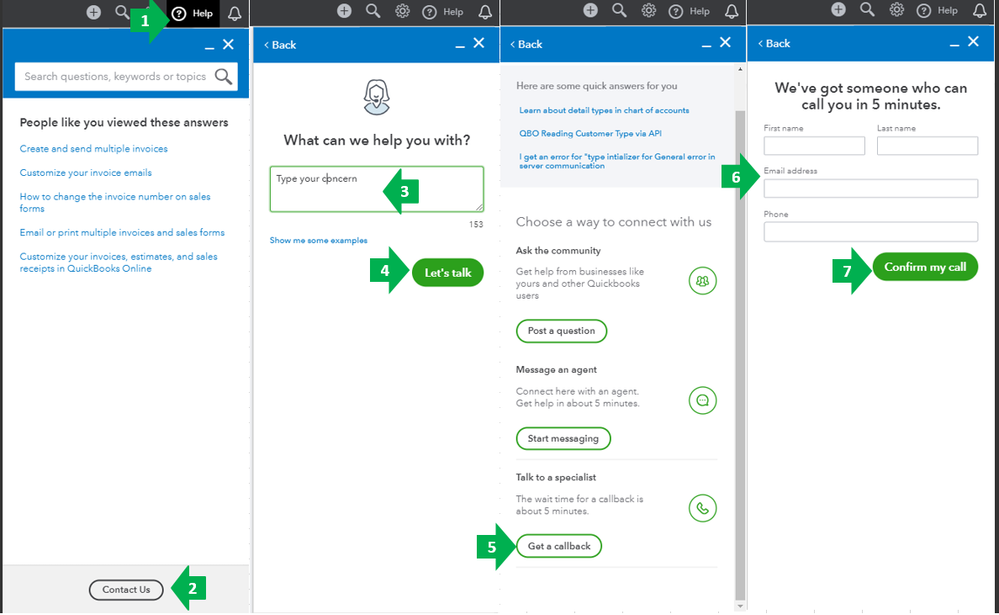Click scrollbar up arrow in third panel
Image resolution: width=999 pixels, height=615 pixels.
[740, 69]
